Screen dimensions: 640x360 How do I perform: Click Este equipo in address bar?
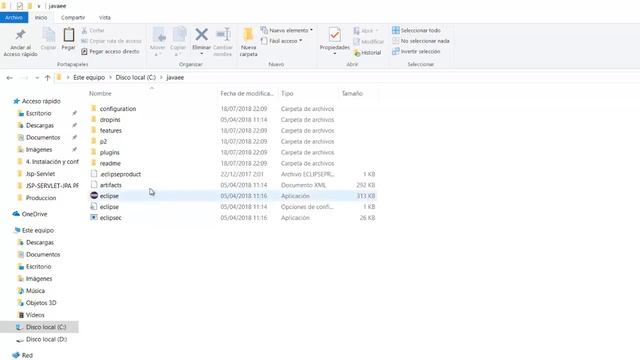pos(89,77)
